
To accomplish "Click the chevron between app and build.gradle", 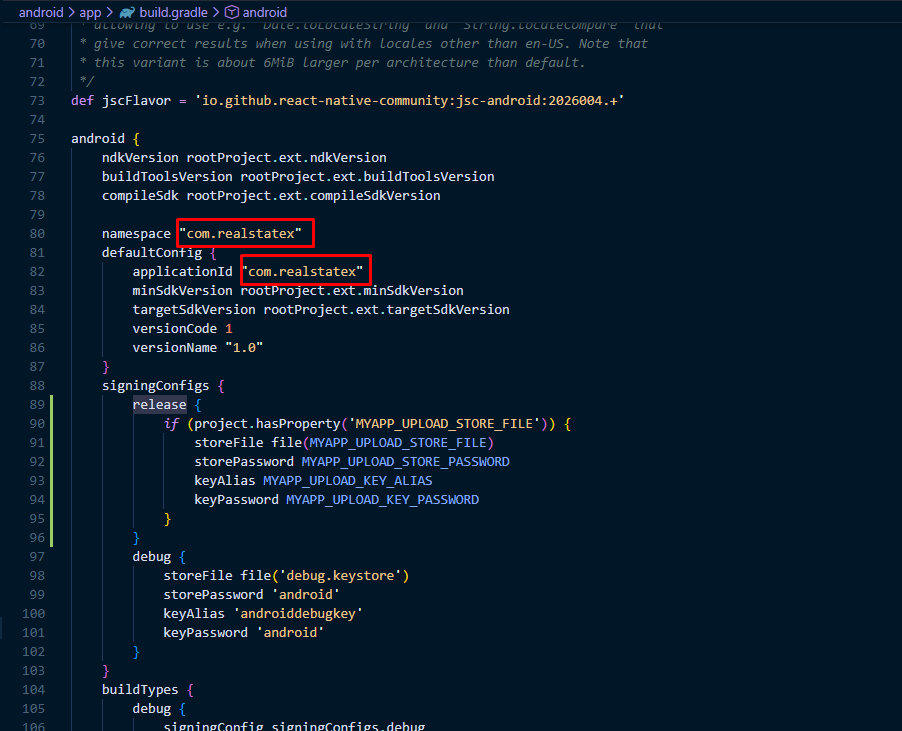I will point(110,13).
